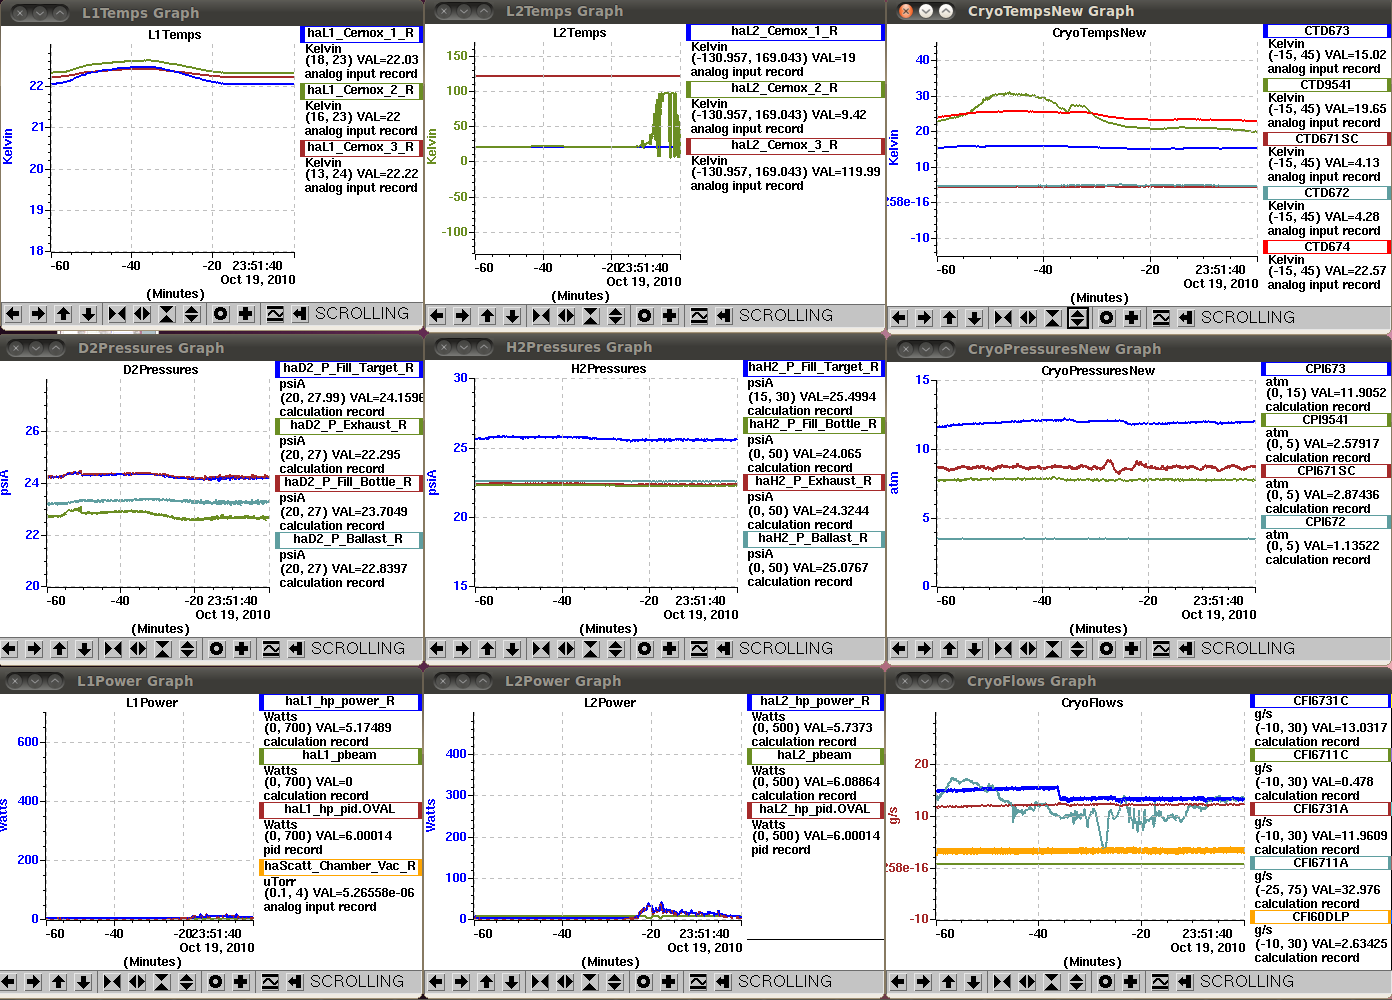This screenshot has height=1000, width=1392.
Task: Select the haD2_P_Fill_Target_R legend entry
Action: tap(349, 368)
